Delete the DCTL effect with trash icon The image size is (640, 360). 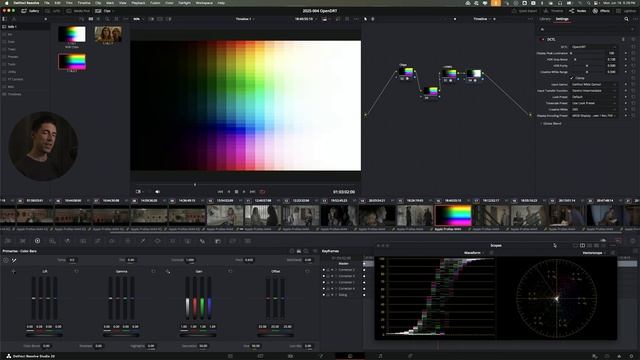(x=623, y=40)
